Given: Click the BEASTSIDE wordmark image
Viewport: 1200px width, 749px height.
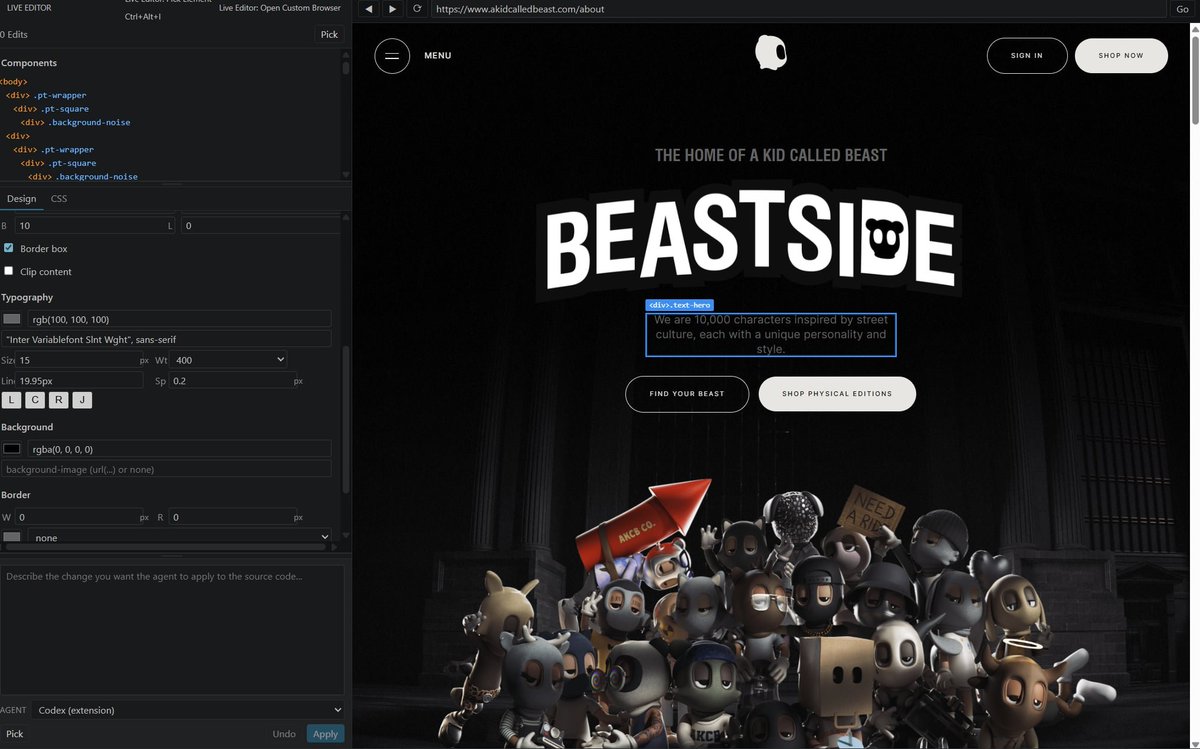Looking at the screenshot, I should pyautogui.click(x=750, y=244).
